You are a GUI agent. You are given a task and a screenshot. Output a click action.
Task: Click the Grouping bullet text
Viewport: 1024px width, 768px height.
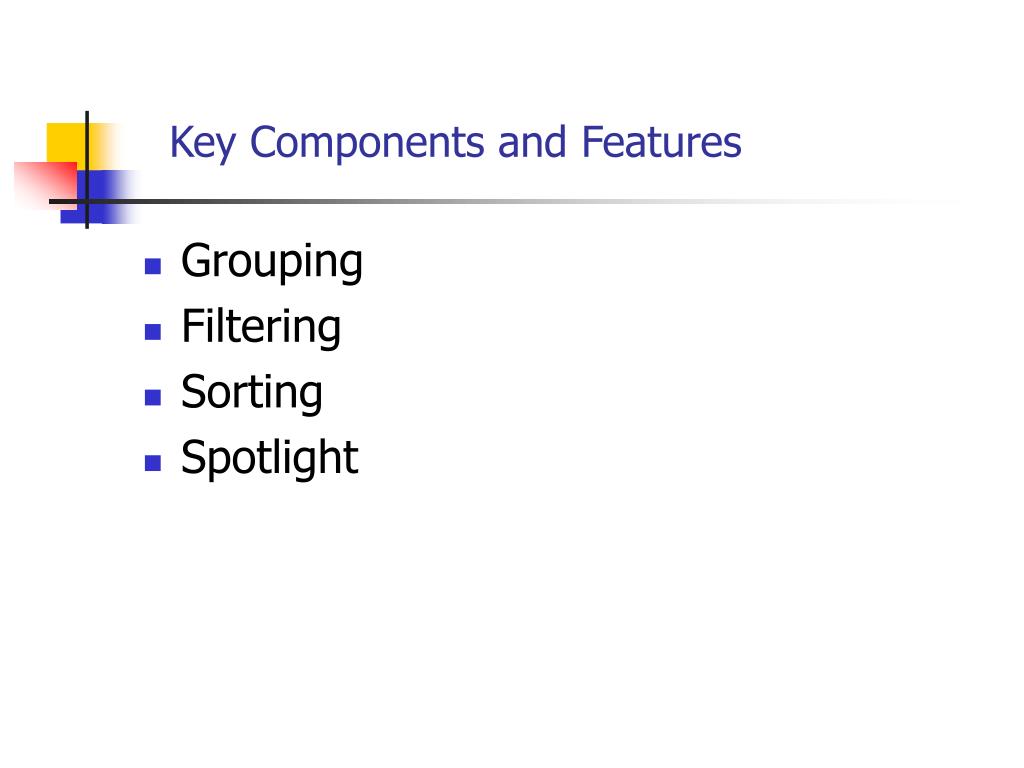(x=272, y=262)
